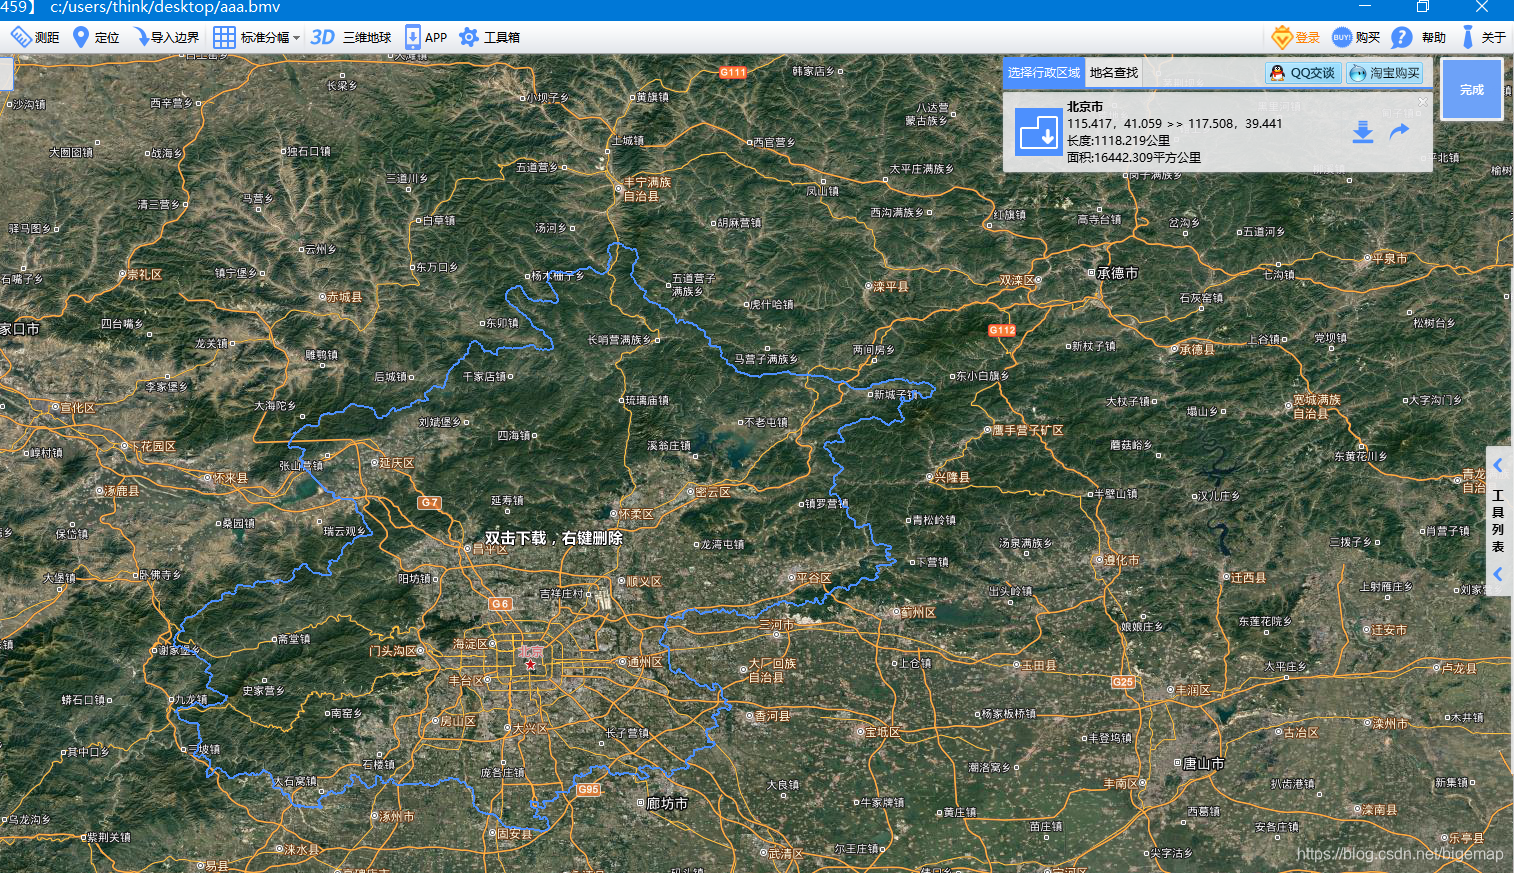Click the 延庆区 district label
This screenshot has height=873, width=1514.
396,463
